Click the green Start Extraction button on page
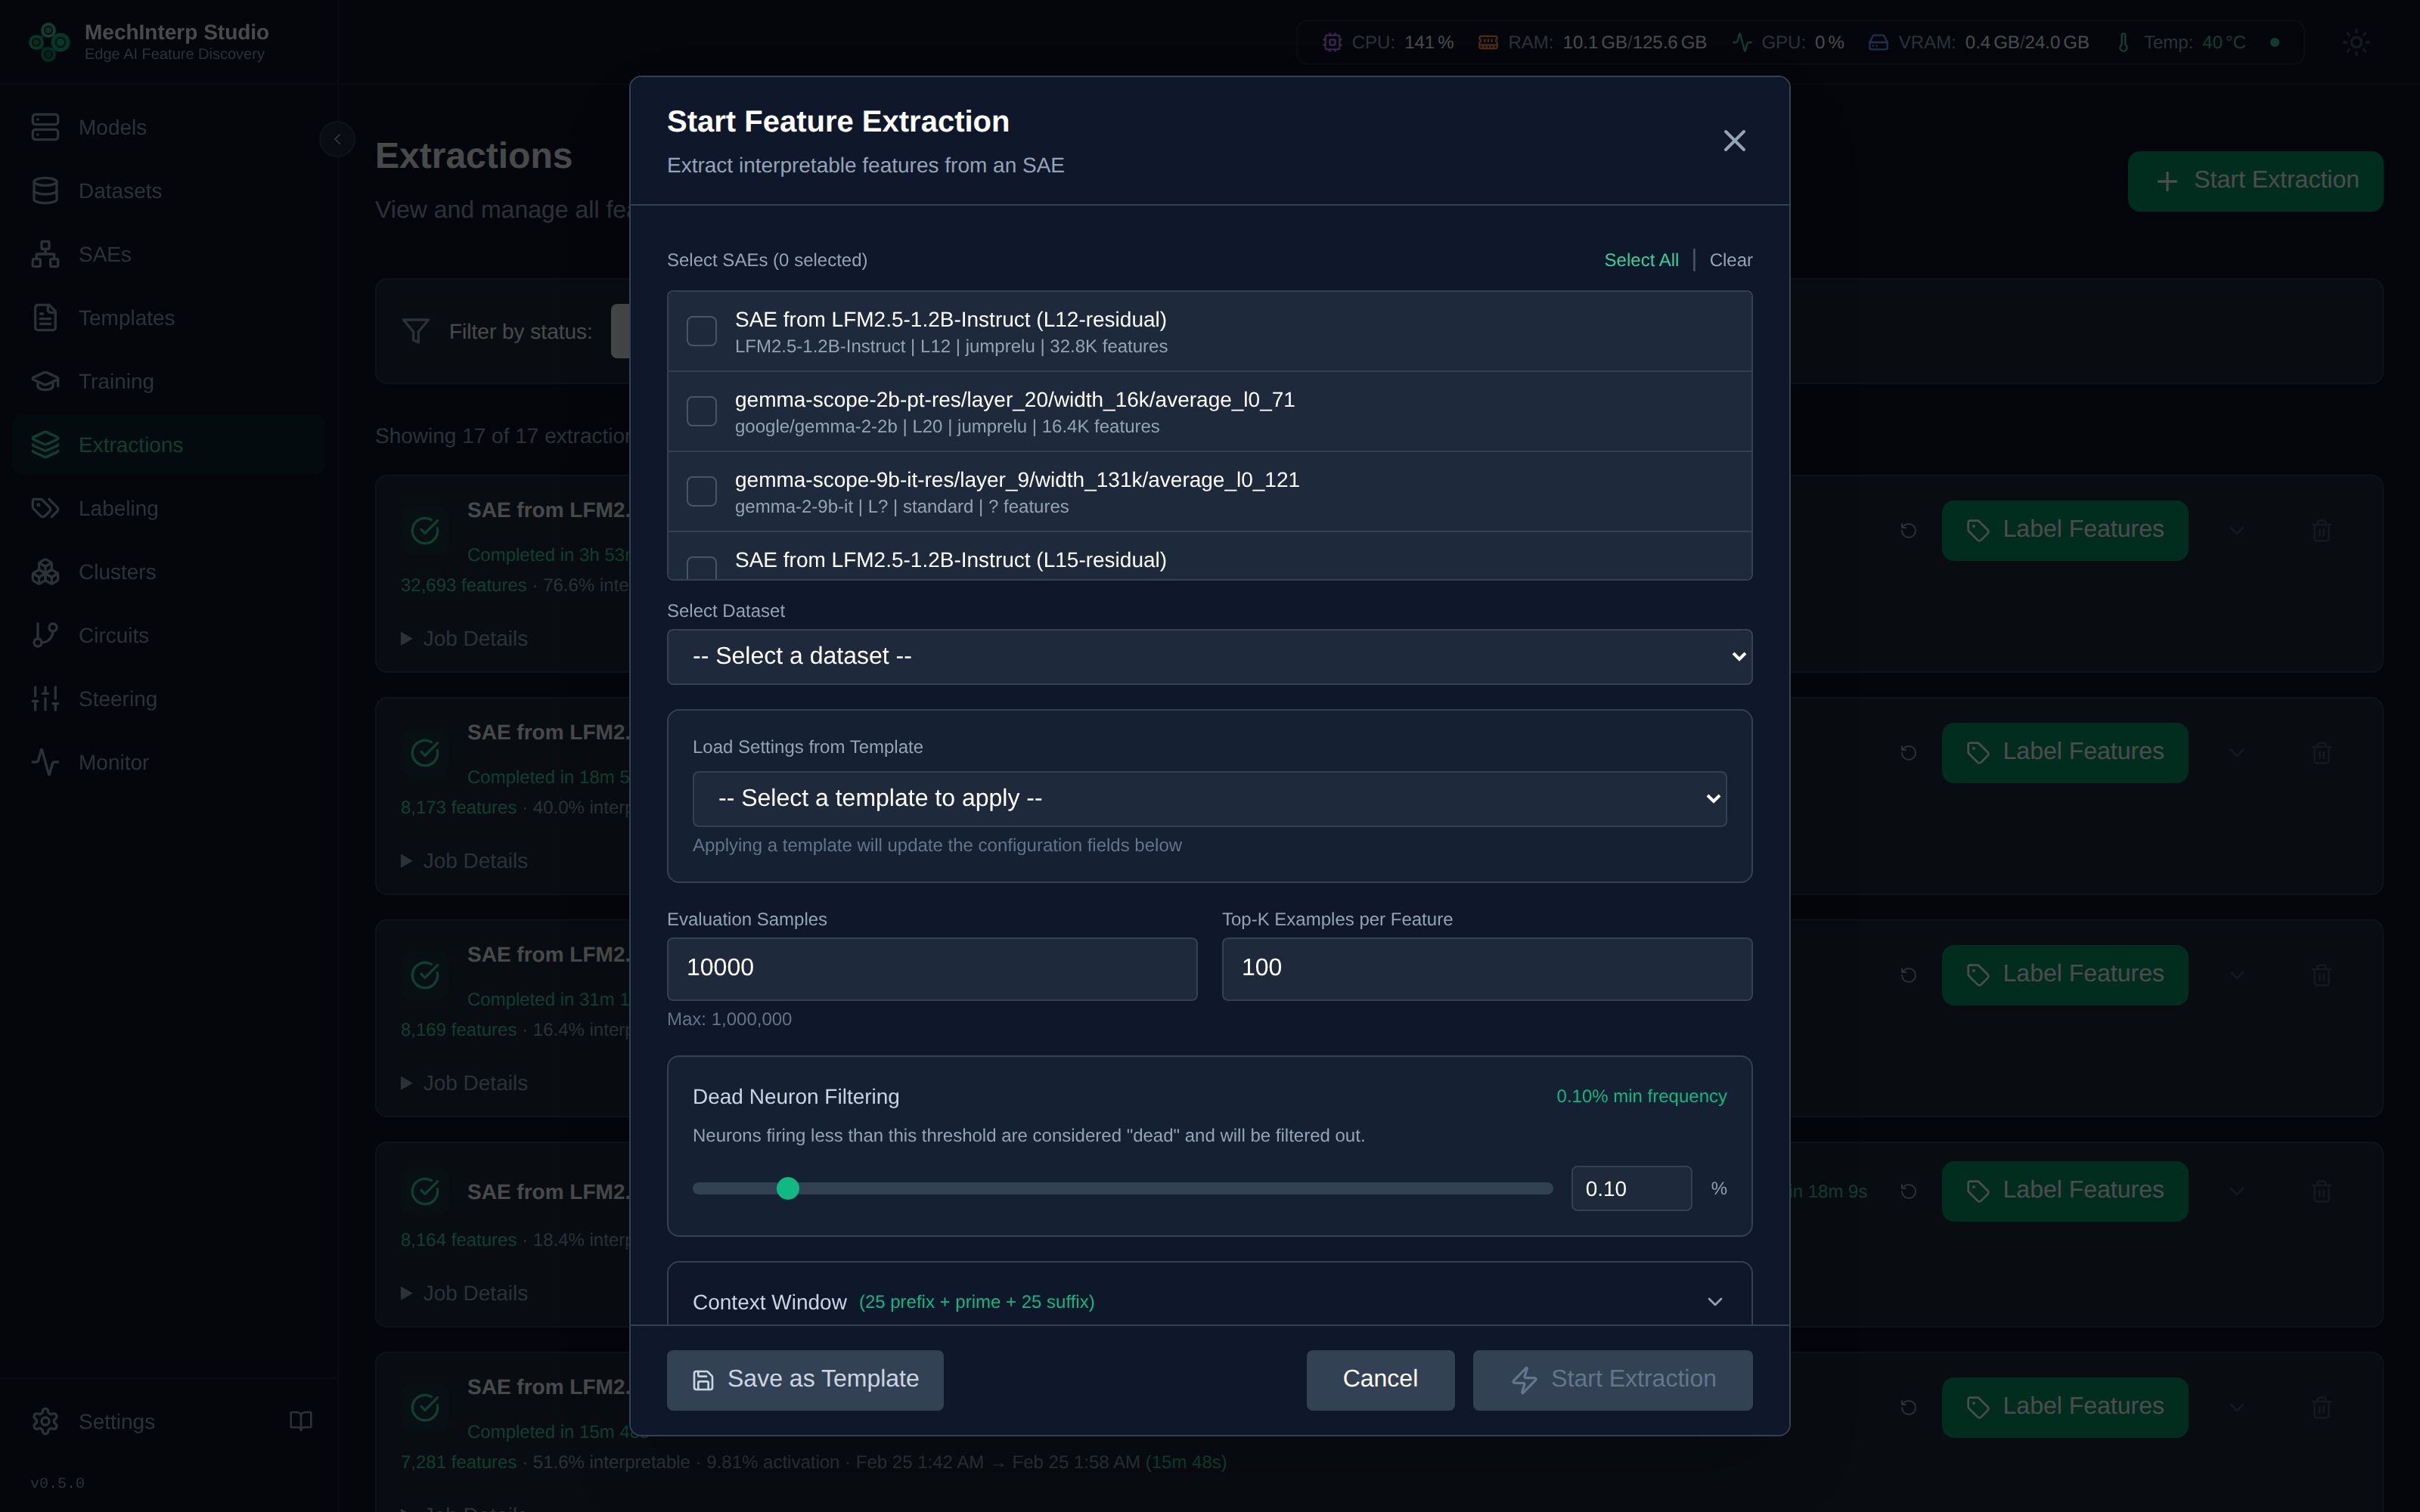This screenshot has height=1512, width=2420. (x=2255, y=181)
